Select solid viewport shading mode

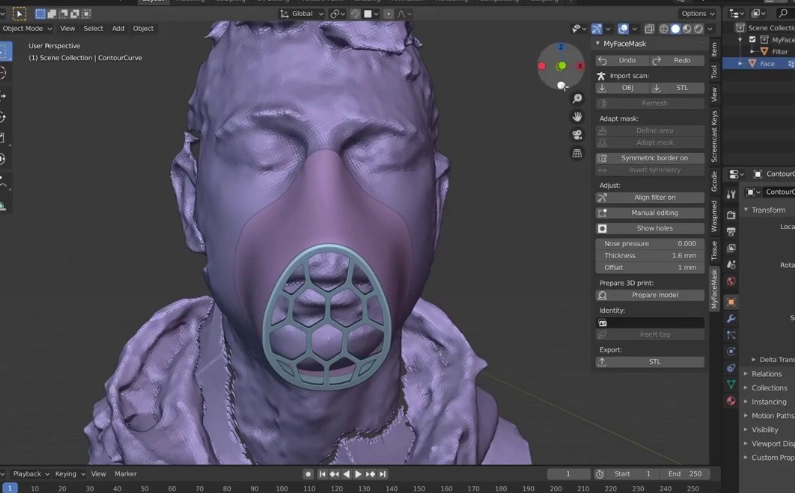point(675,29)
